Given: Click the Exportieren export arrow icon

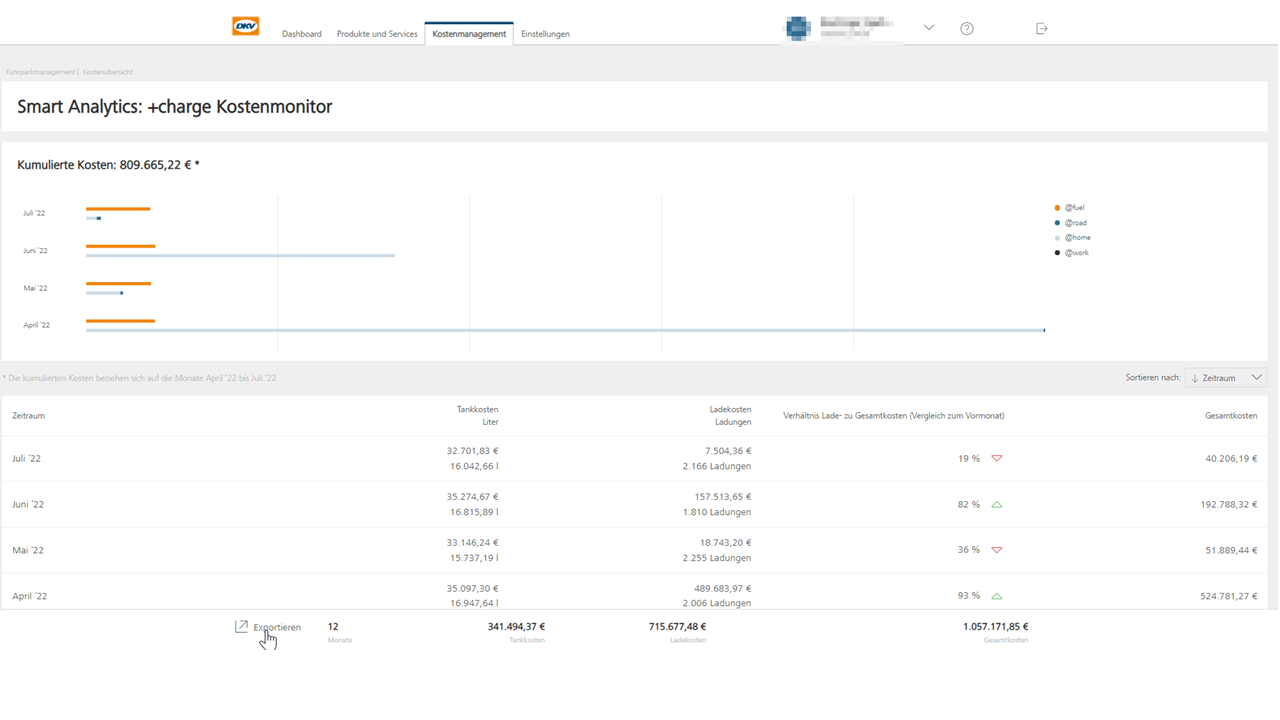Looking at the screenshot, I should 241,627.
